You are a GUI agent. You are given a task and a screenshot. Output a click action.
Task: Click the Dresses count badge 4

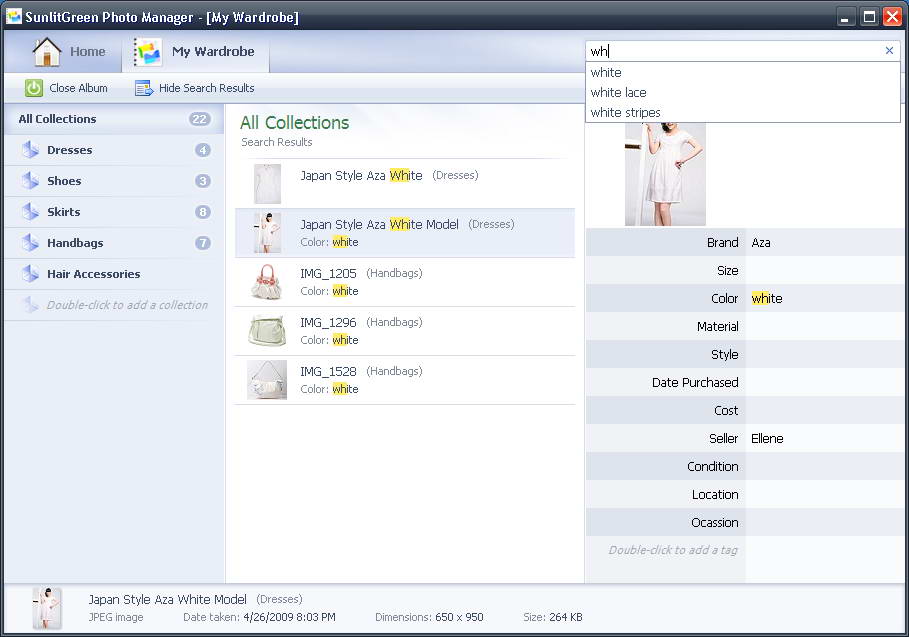pyautogui.click(x=202, y=150)
